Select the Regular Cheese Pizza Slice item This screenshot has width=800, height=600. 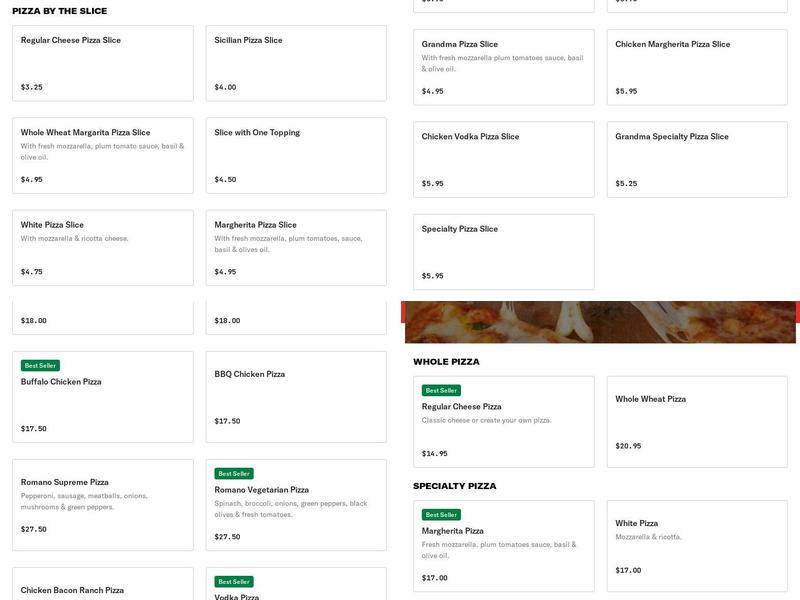pyautogui.click(x=100, y=62)
